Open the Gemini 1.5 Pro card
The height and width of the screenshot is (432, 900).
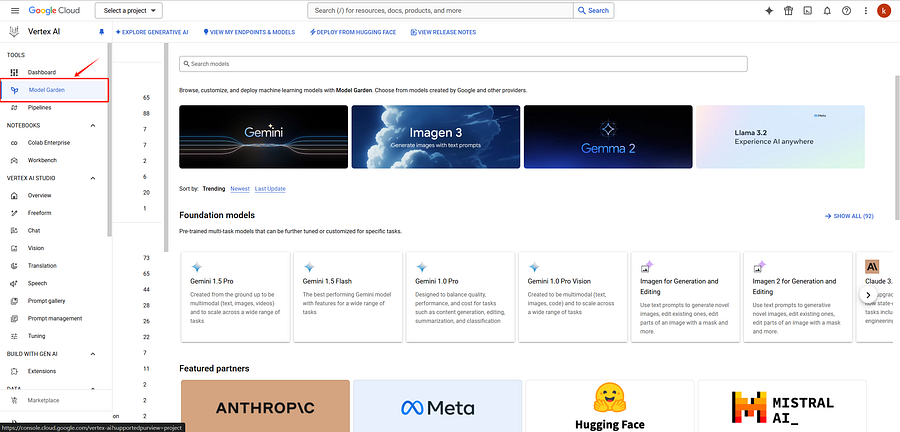pos(235,297)
